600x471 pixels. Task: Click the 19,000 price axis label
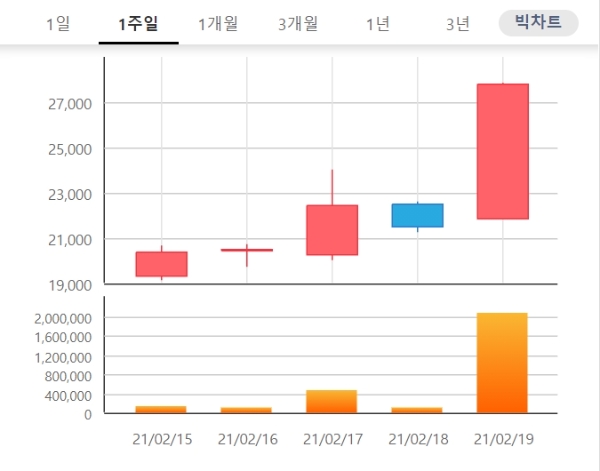click(70, 285)
